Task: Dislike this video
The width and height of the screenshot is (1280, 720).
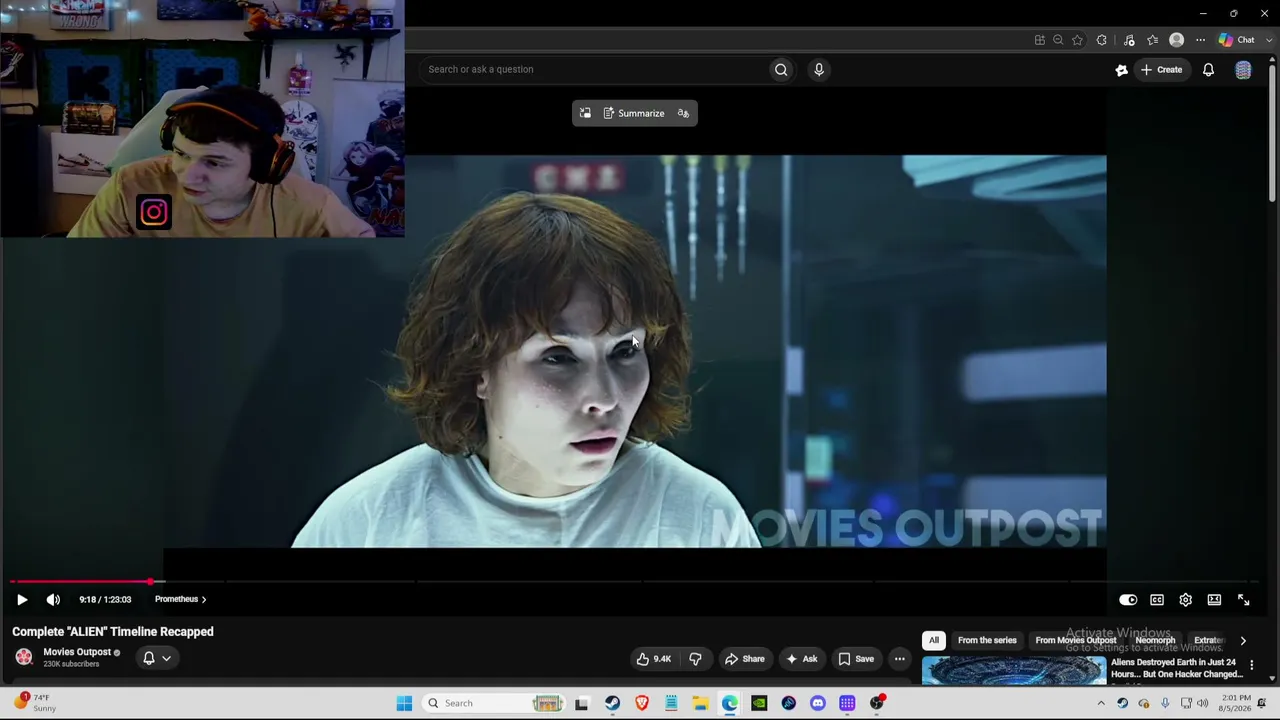Action: coord(695,659)
